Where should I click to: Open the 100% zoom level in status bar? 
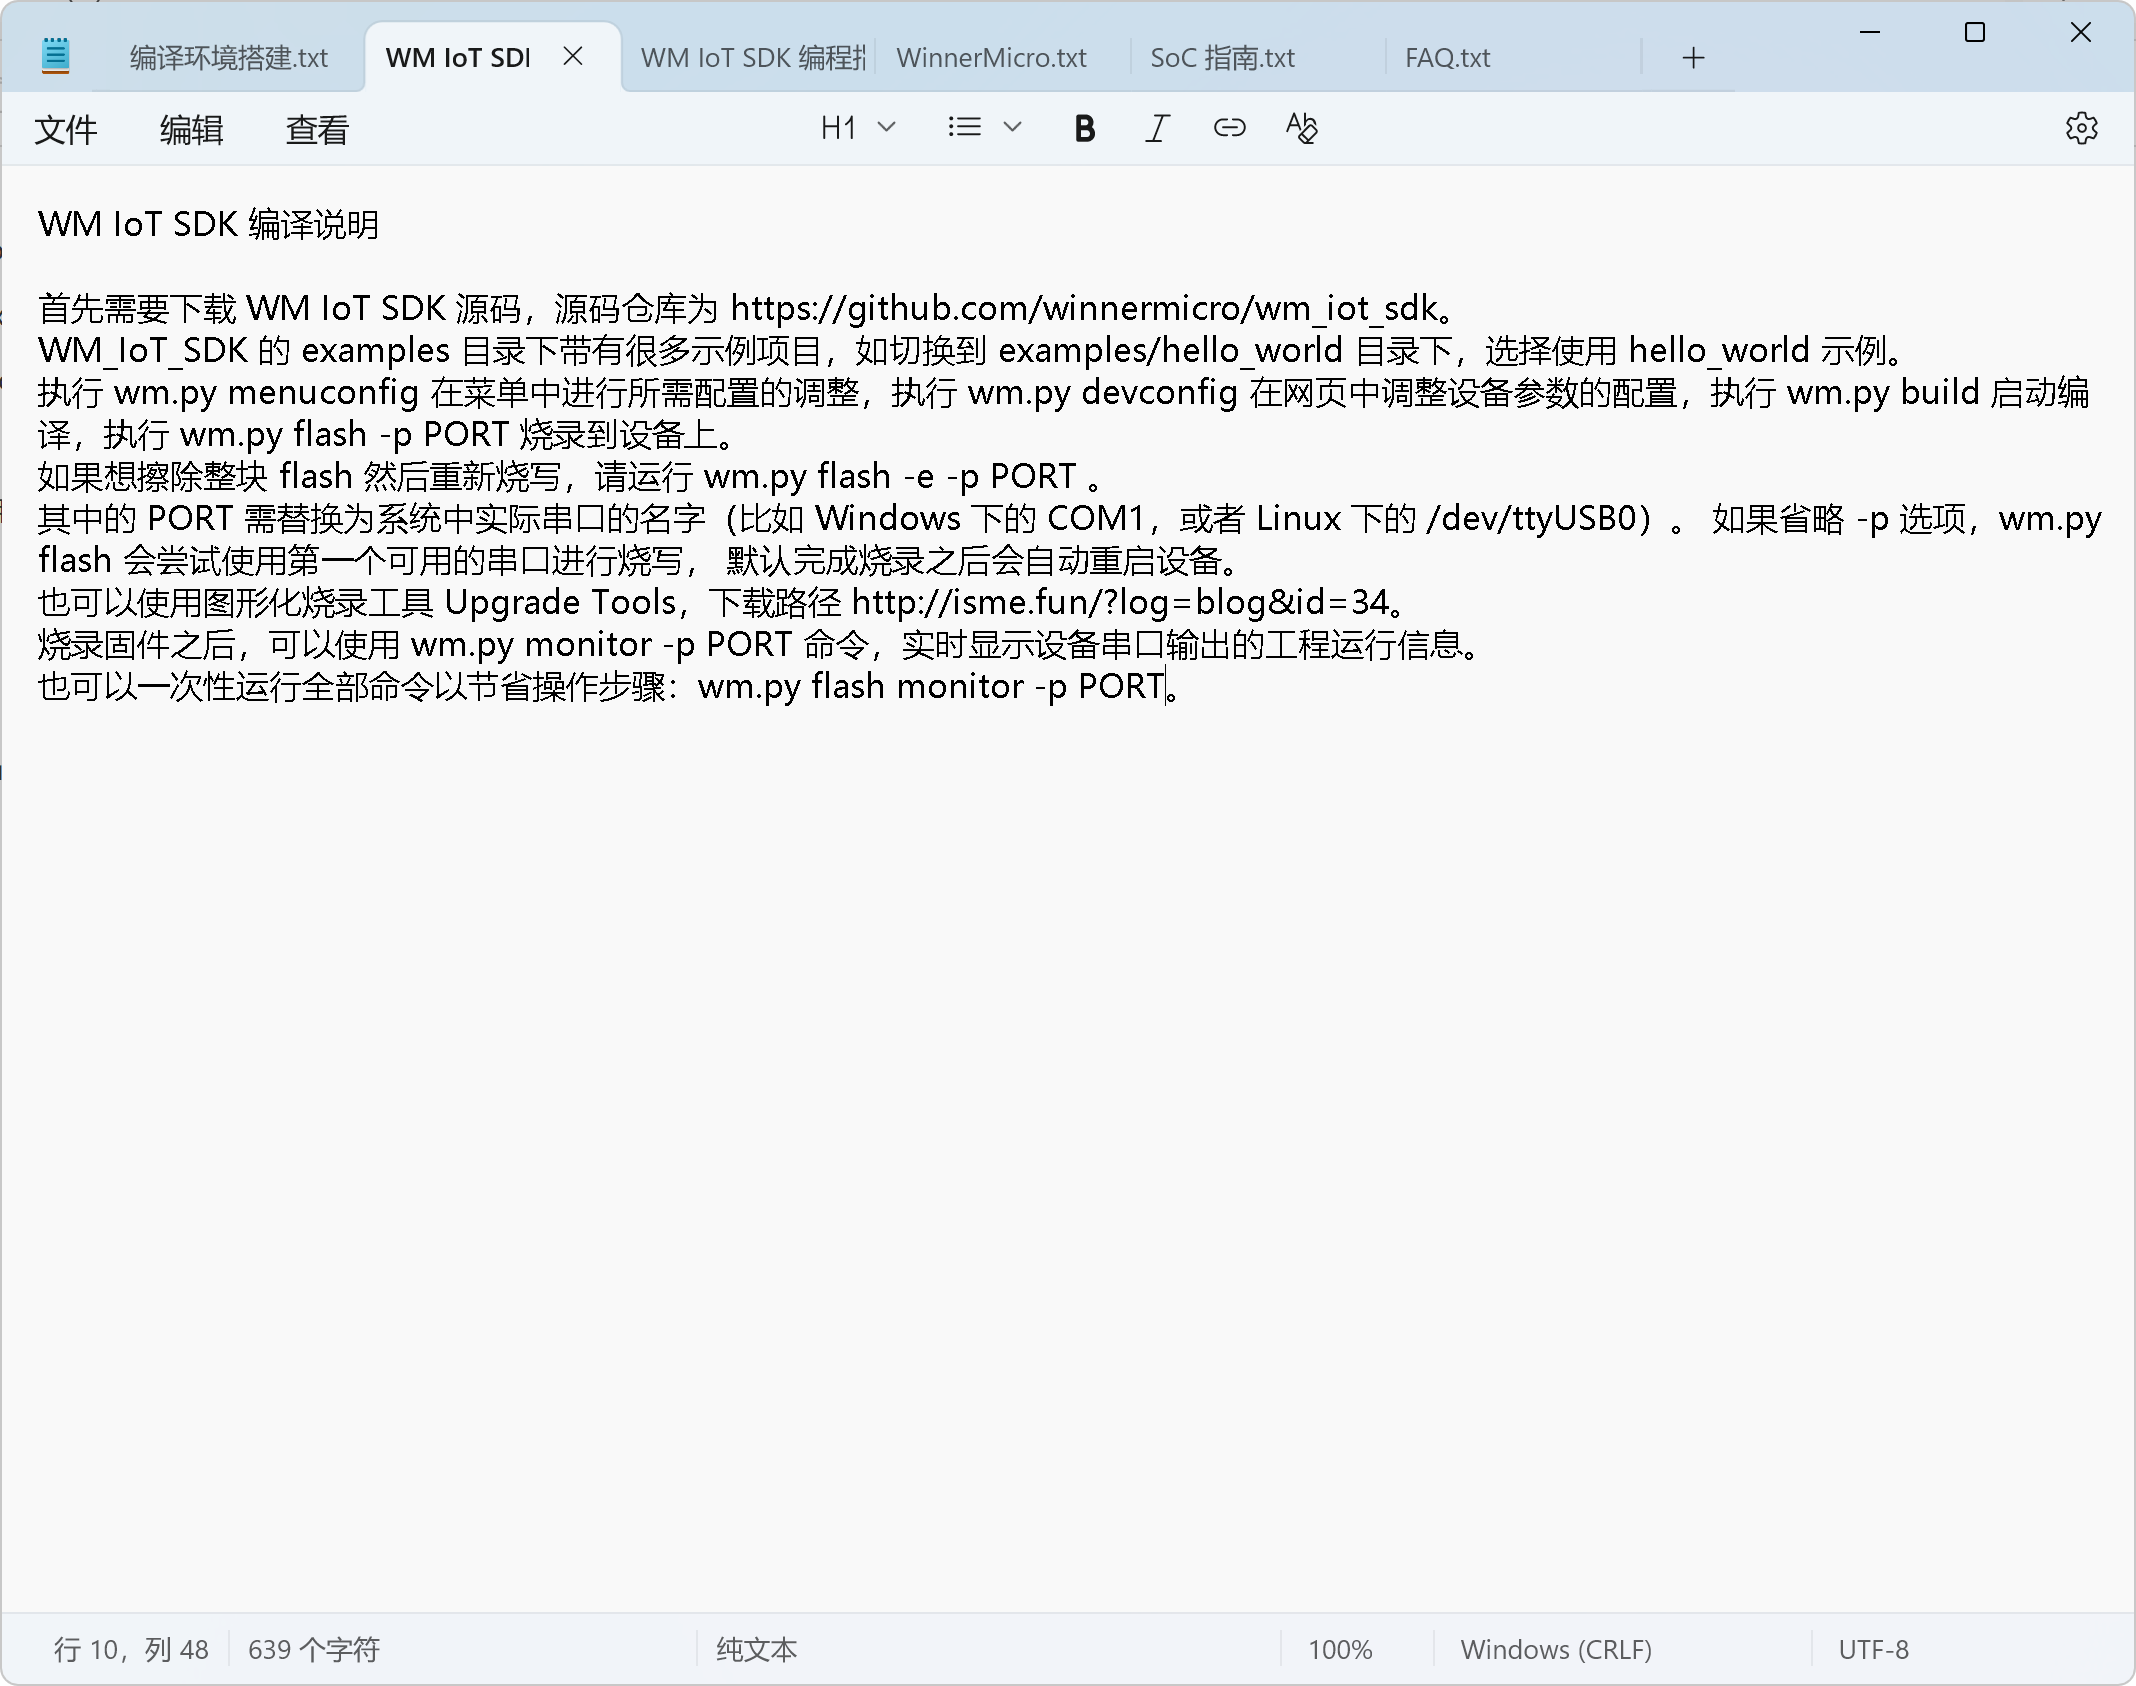[x=1340, y=1649]
